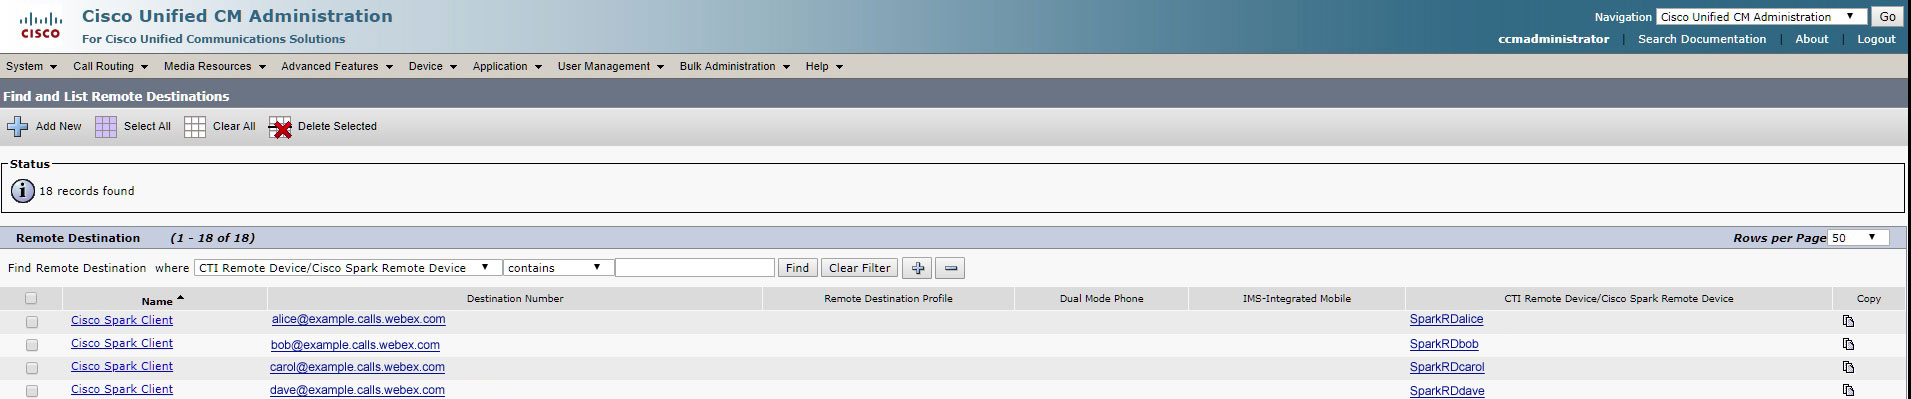Copy the SparkRDalice remote destination
Viewport: 1911px width, 399px height.
click(x=1848, y=321)
